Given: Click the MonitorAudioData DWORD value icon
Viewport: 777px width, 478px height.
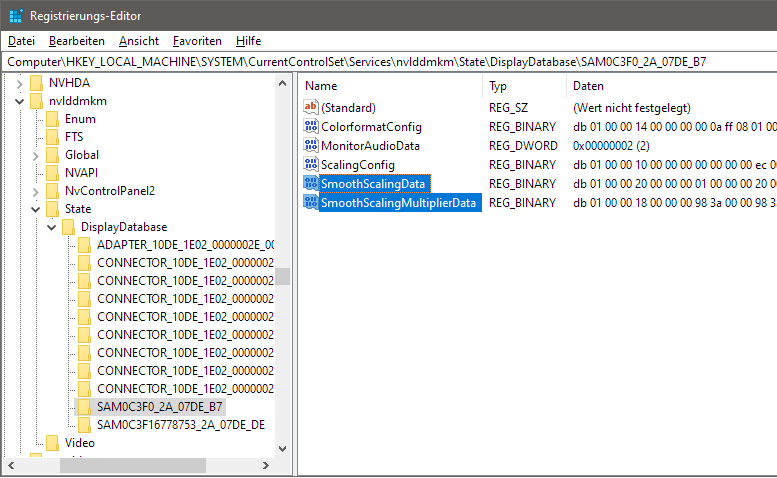Looking at the screenshot, I should 310,146.
